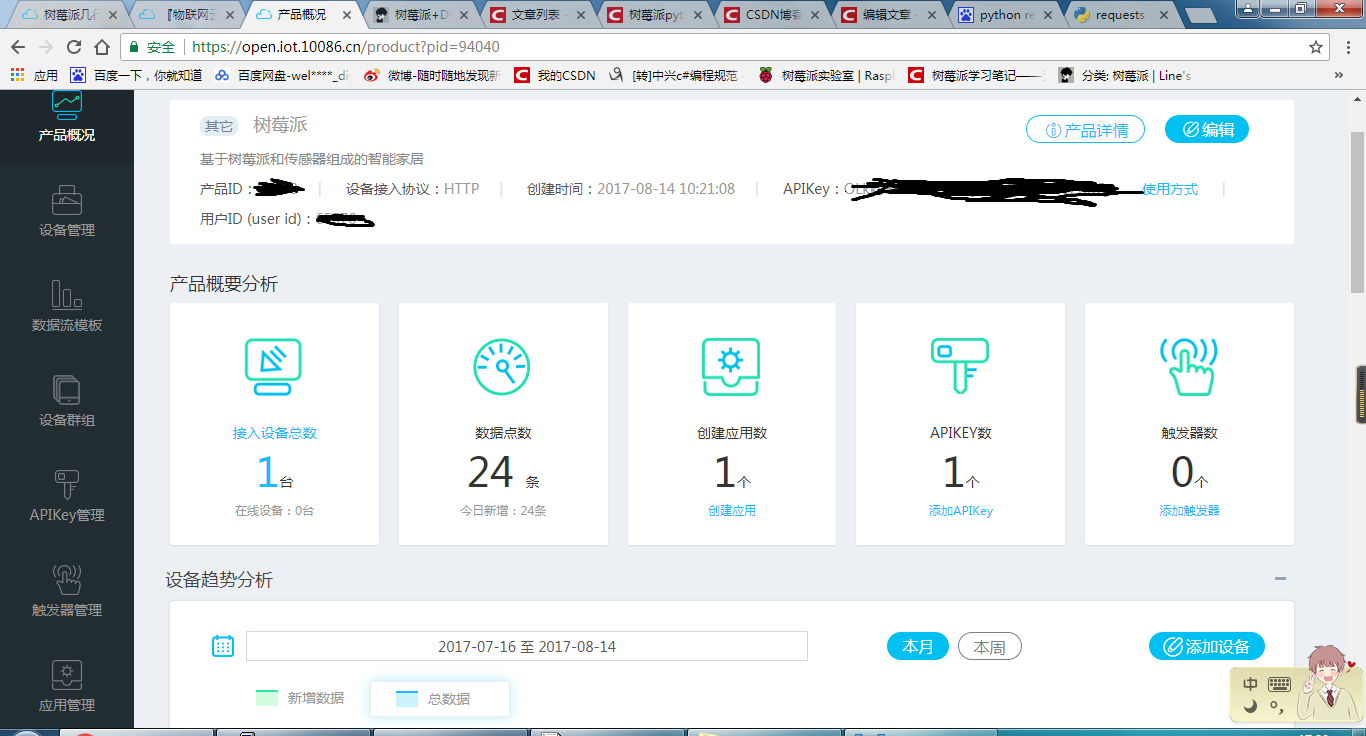Viewport: 1366px width, 736px height.
Task: Open the 应用 apps bookmark shortcut
Action: click(x=34, y=75)
